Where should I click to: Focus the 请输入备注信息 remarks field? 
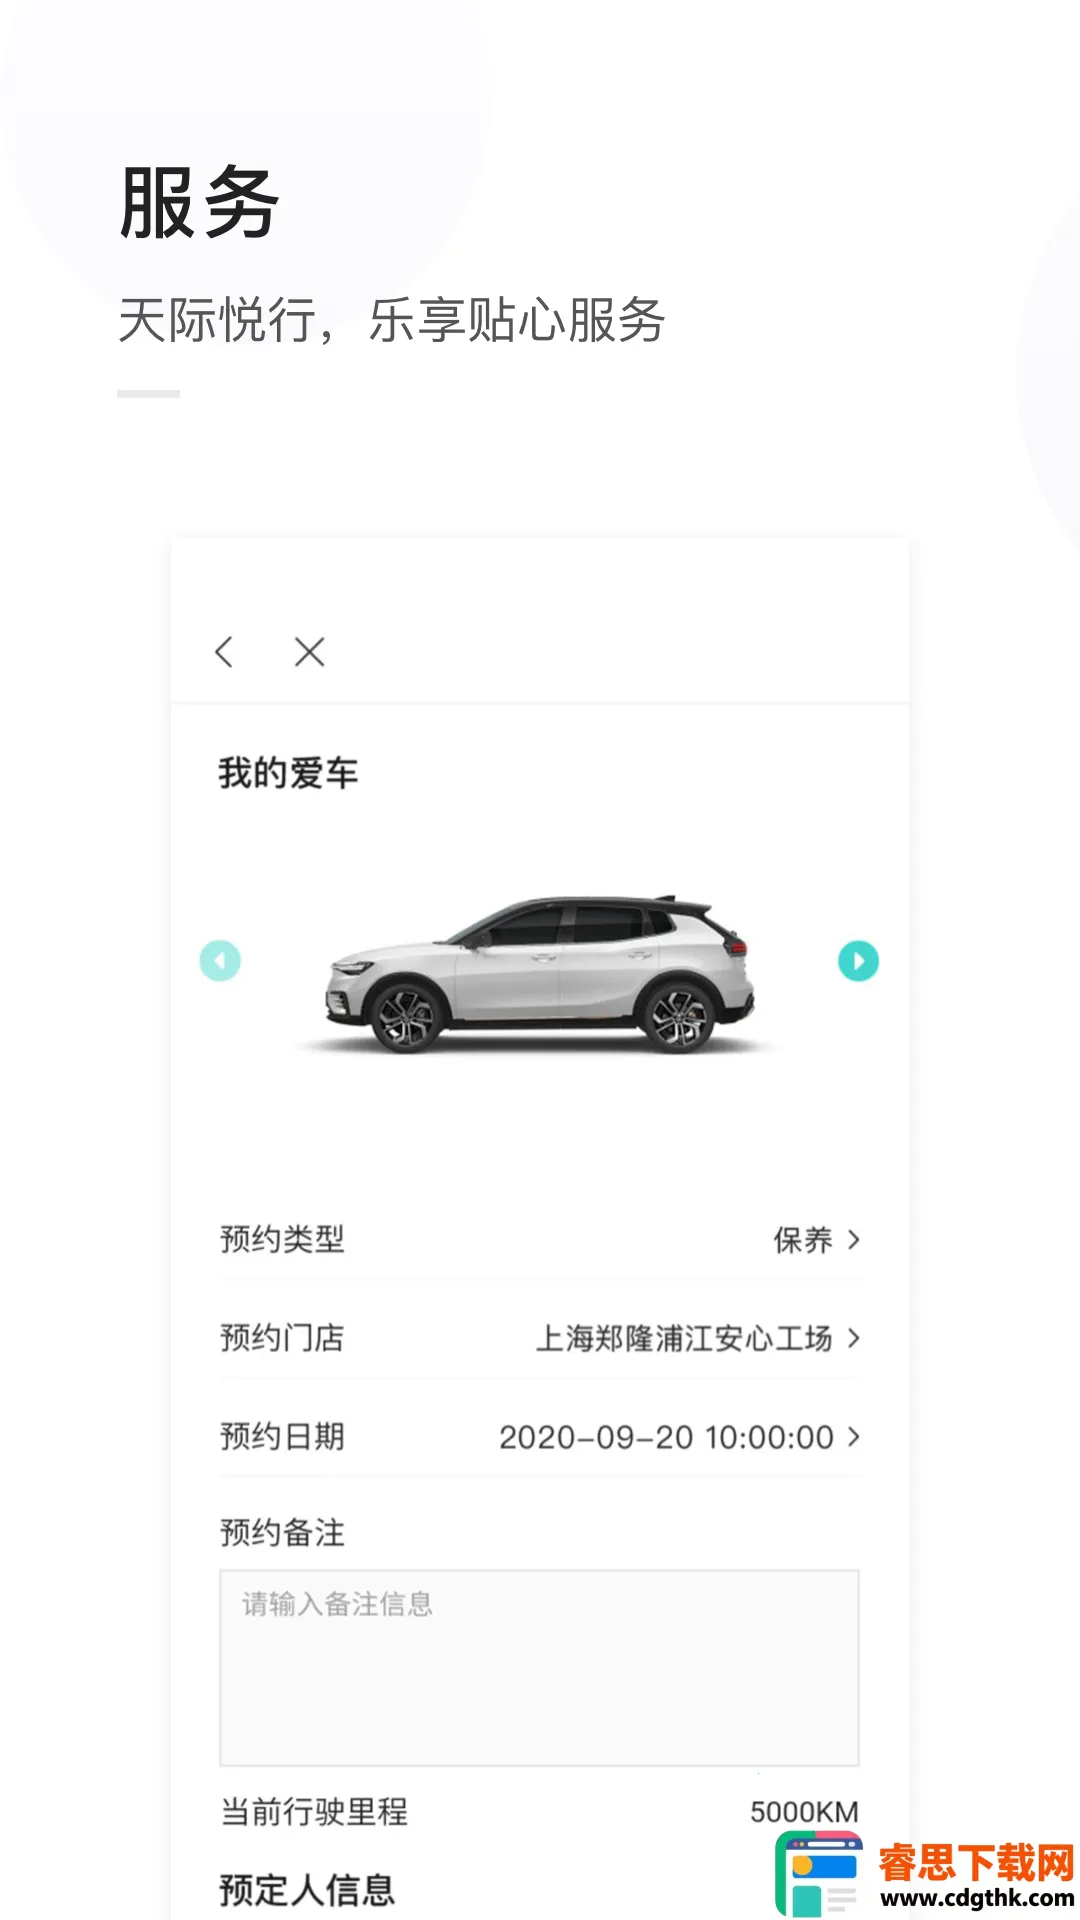pos(539,1668)
